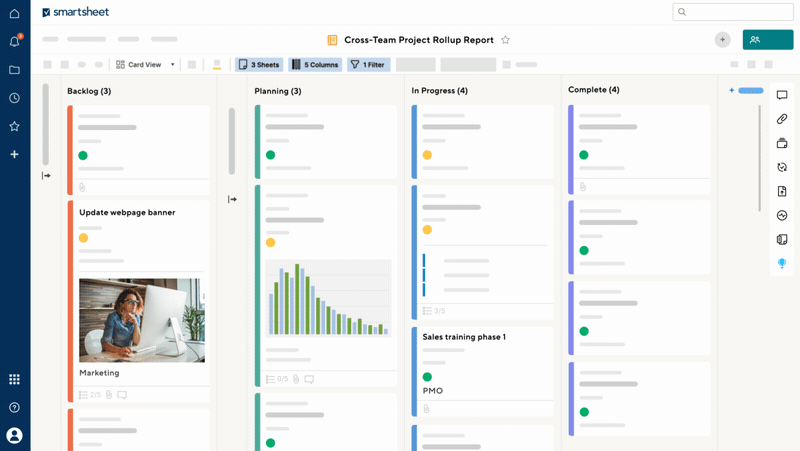Select the Complete (4) lane header

tap(593, 89)
